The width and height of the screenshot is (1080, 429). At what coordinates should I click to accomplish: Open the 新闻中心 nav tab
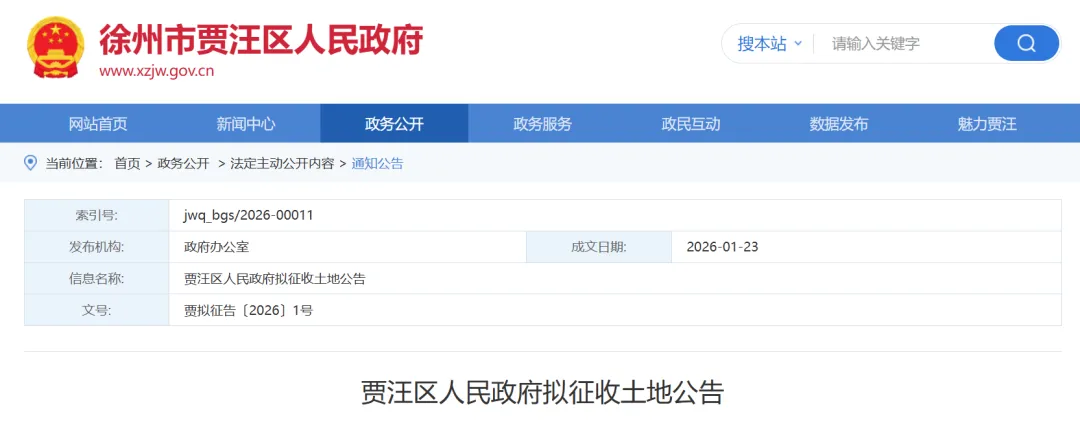tap(246, 124)
